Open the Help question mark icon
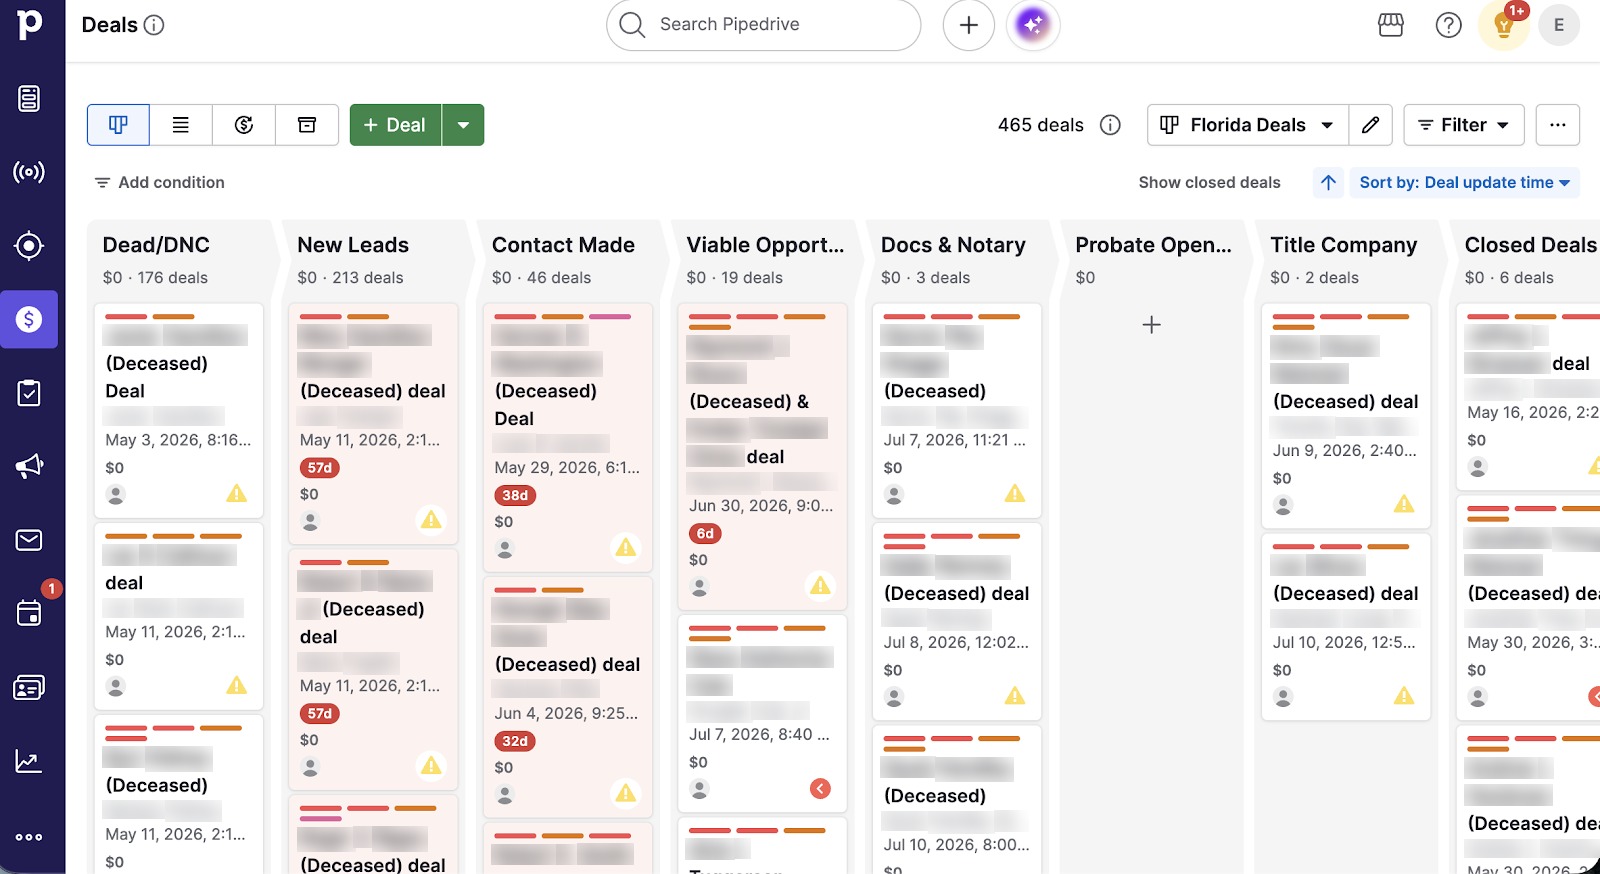 tap(1448, 25)
